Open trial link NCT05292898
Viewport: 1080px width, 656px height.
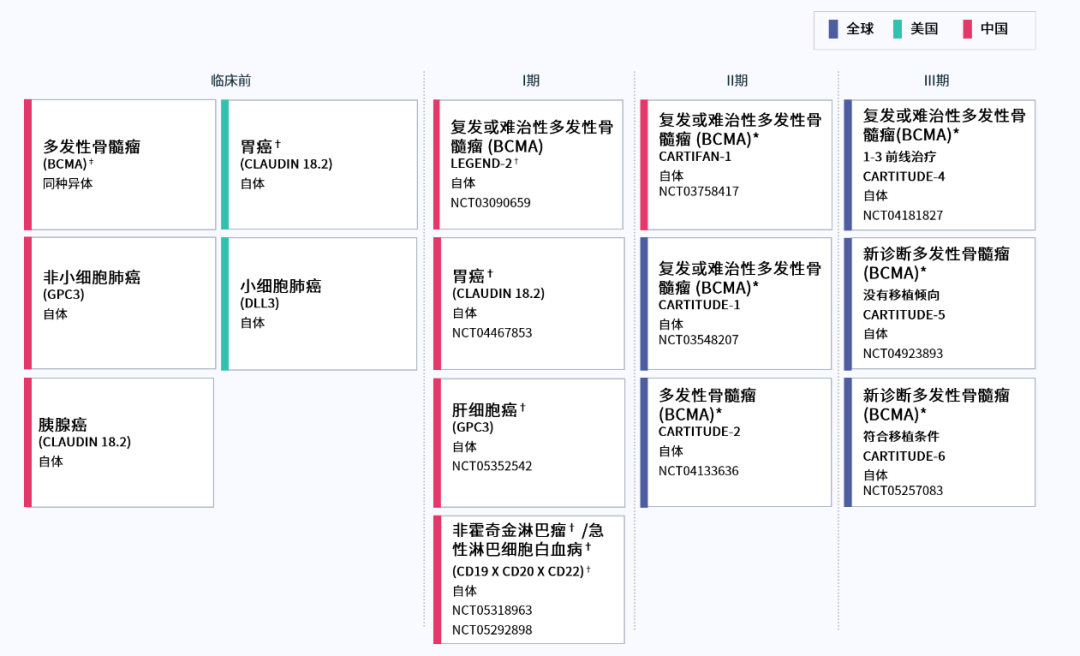pos(491,630)
